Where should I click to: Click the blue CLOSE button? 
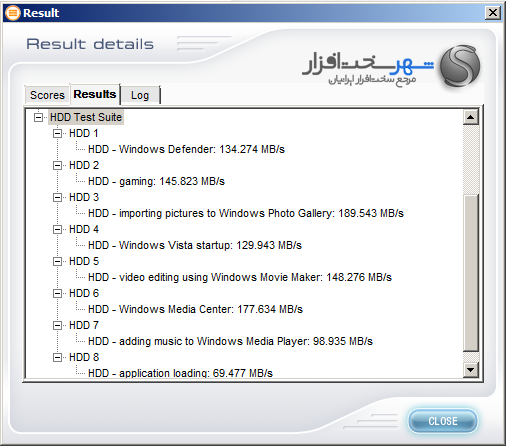pyautogui.click(x=443, y=421)
